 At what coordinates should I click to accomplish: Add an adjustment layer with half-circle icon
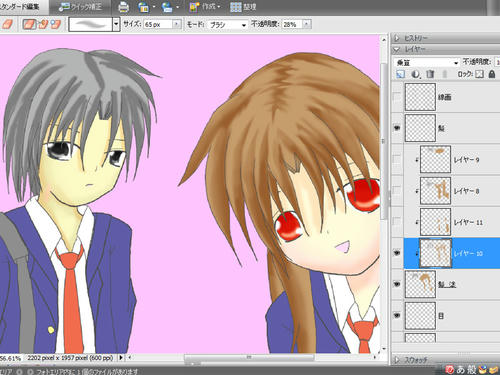(415, 74)
